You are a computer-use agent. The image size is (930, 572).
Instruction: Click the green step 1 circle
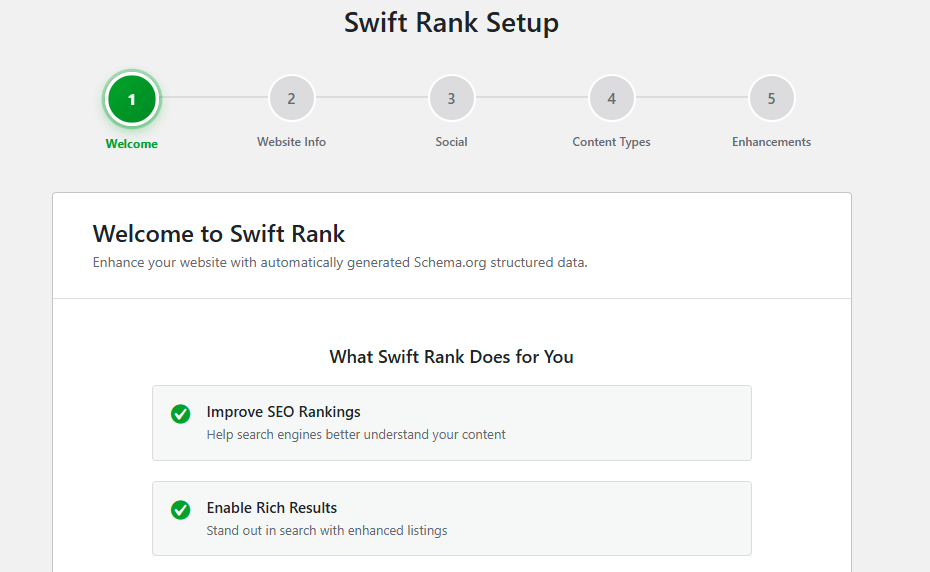pyautogui.click(x=132, y=99)
